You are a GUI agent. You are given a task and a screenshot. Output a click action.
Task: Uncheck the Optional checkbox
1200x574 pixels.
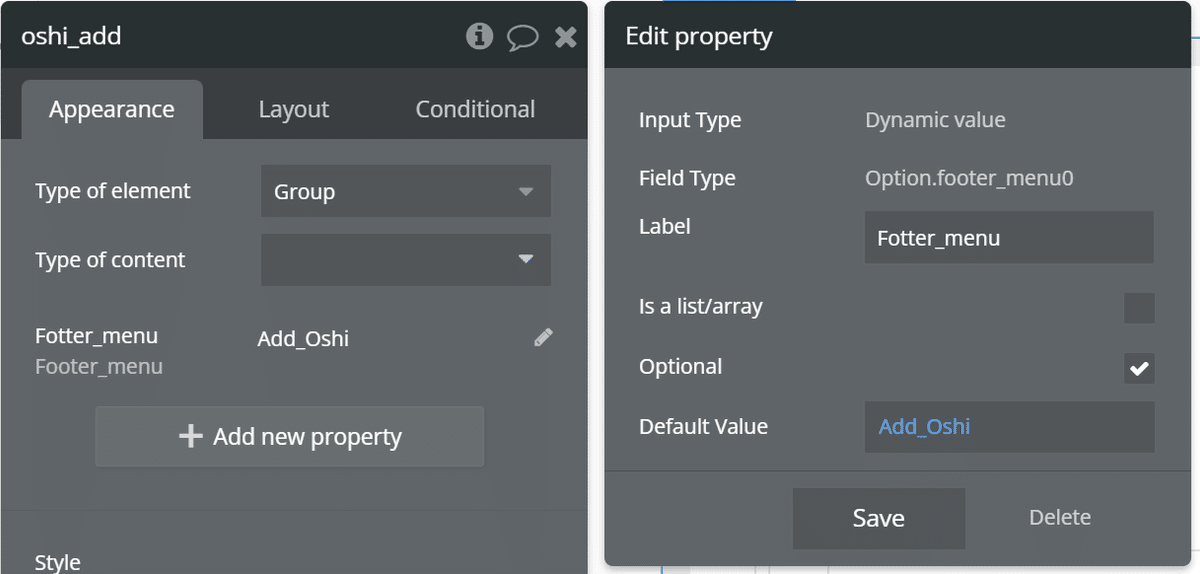[x=1139, y=367]
